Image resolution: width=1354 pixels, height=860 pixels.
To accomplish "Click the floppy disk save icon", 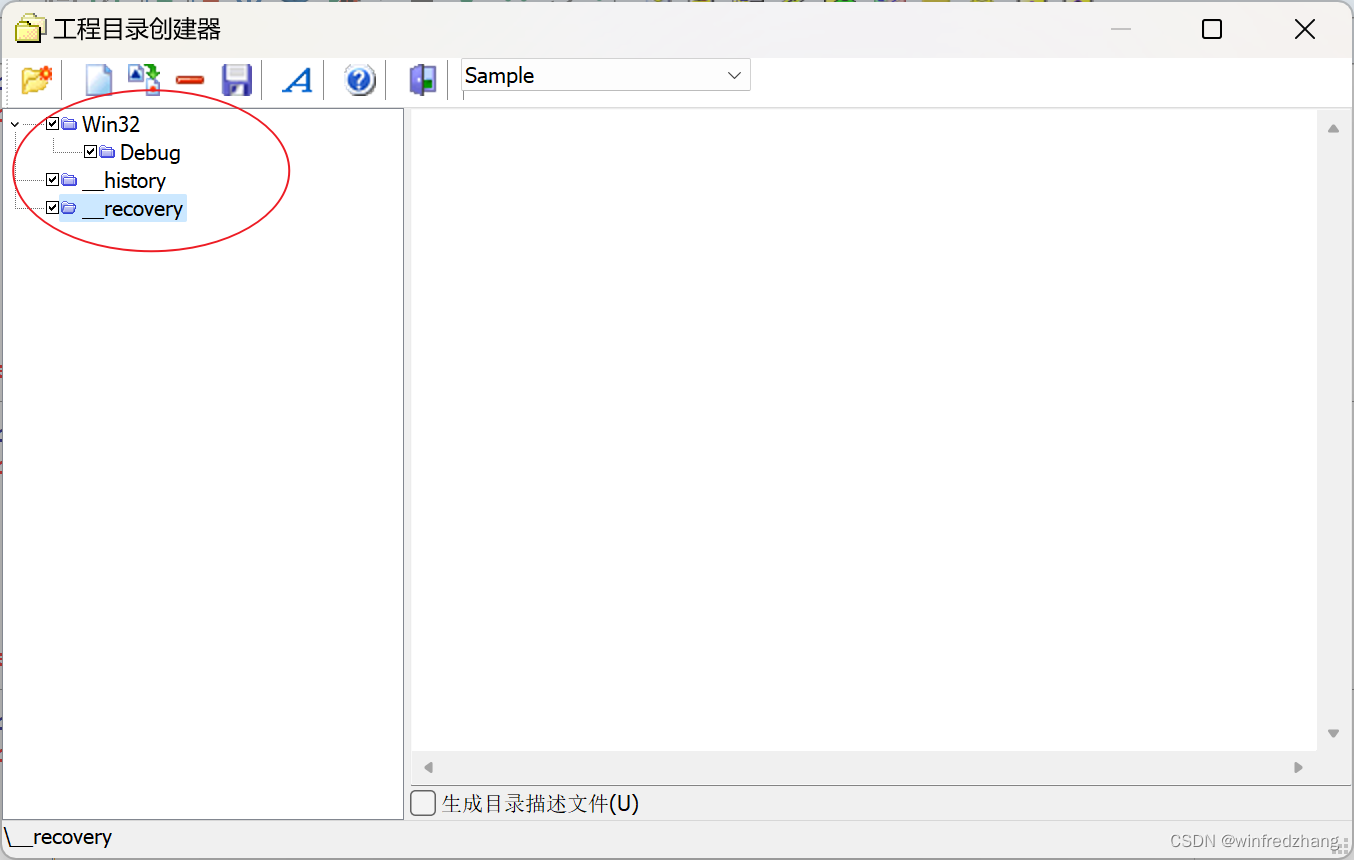I will [x=236, y=79].
